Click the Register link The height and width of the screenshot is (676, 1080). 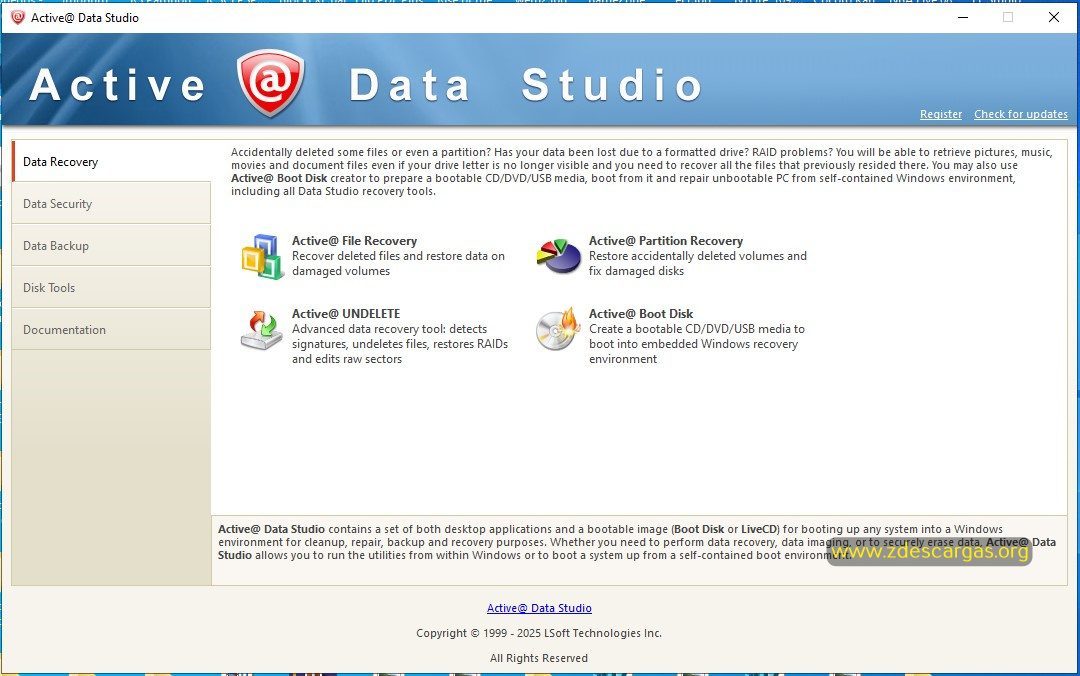[941, 114]
